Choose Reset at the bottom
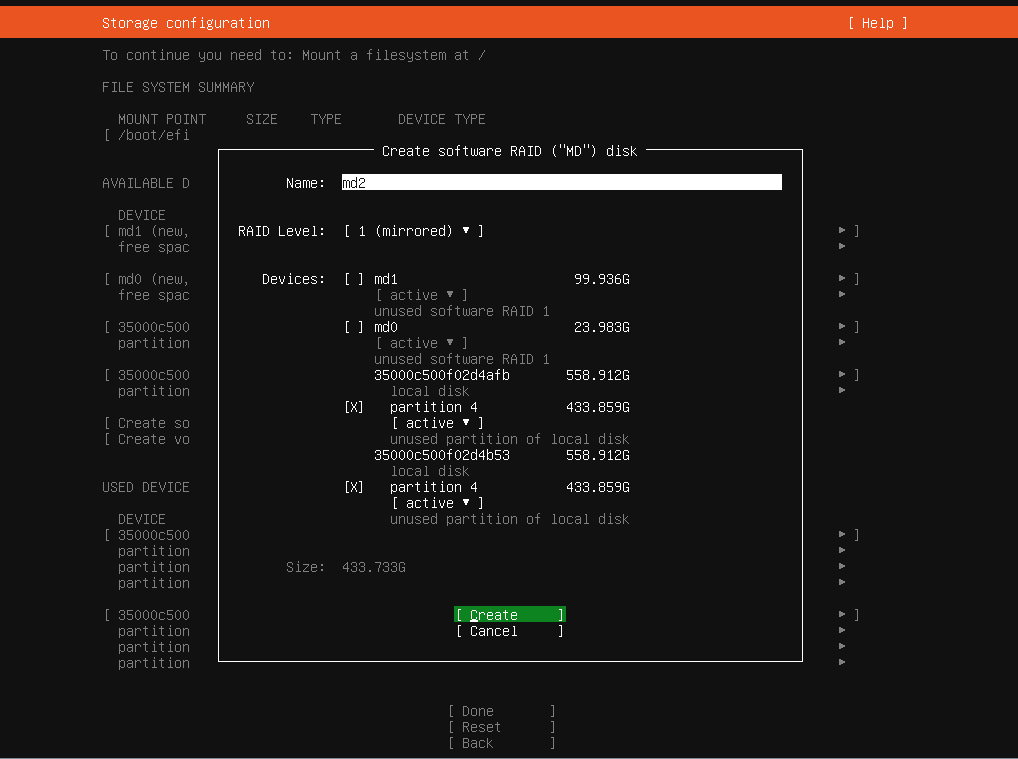Screen dimensions: 1018x759 [501, 727]
